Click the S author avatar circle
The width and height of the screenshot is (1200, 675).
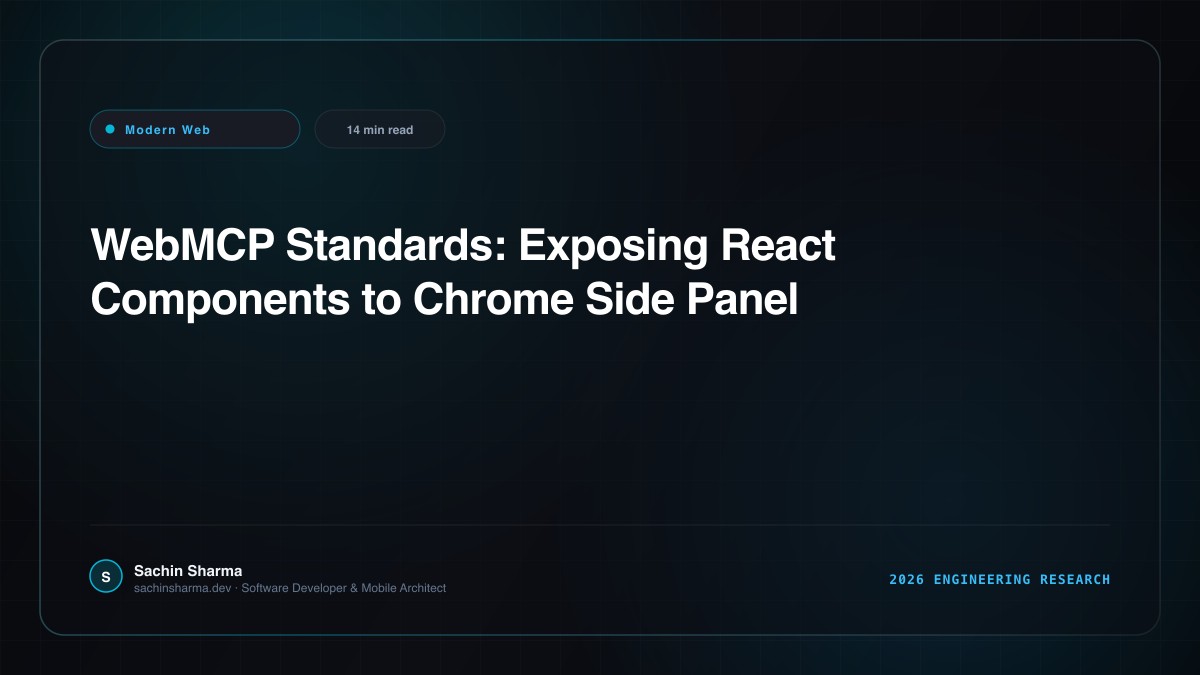(106, 577)
